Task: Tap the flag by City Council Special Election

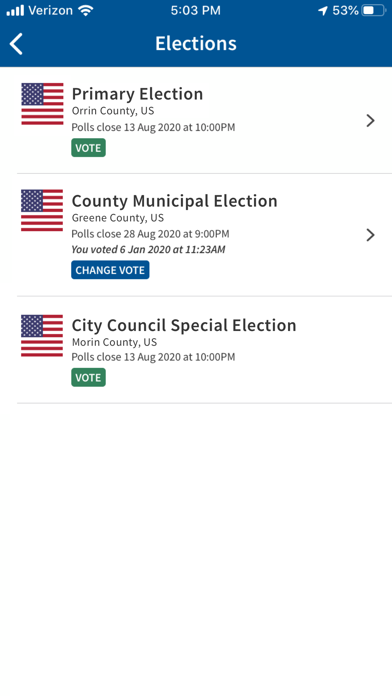Action: pos(42,336)
